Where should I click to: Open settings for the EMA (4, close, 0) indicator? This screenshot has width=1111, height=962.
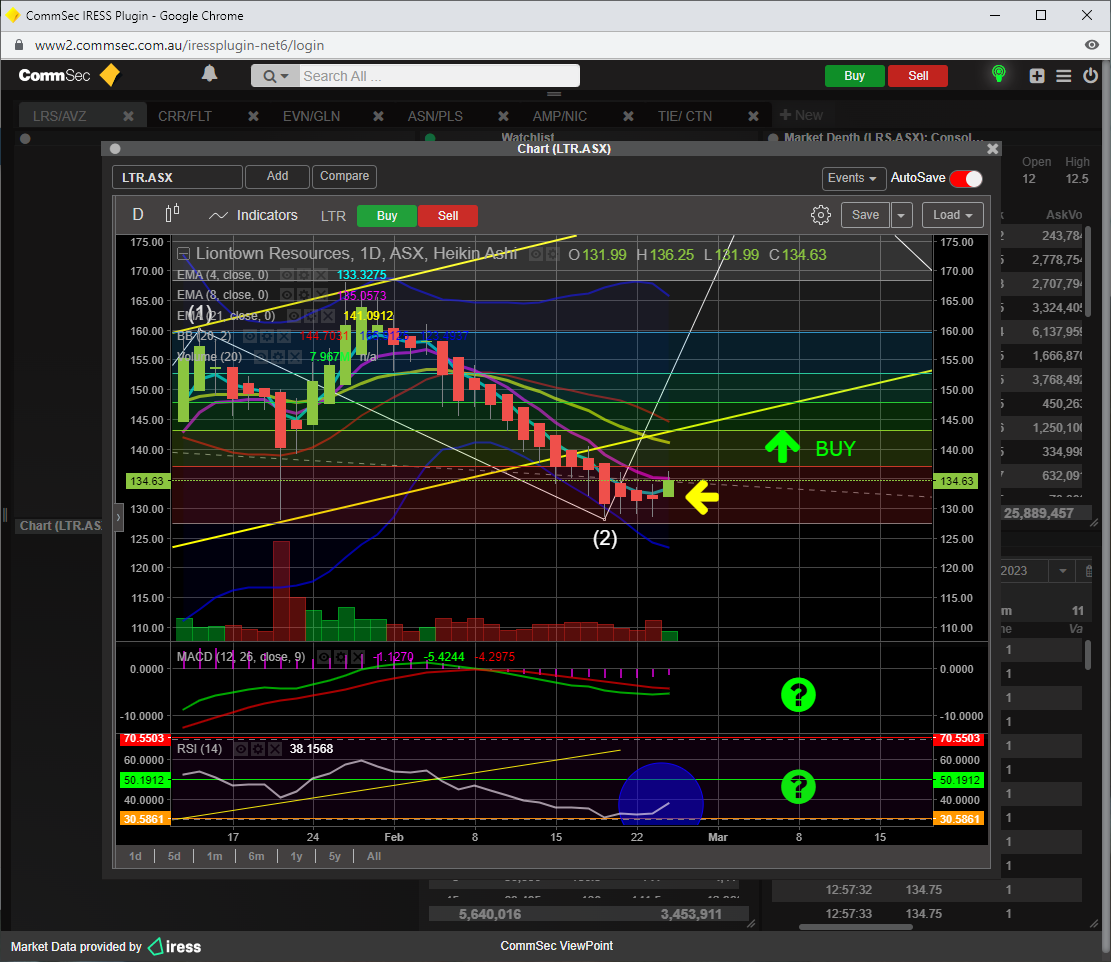[x=303, y=275]
